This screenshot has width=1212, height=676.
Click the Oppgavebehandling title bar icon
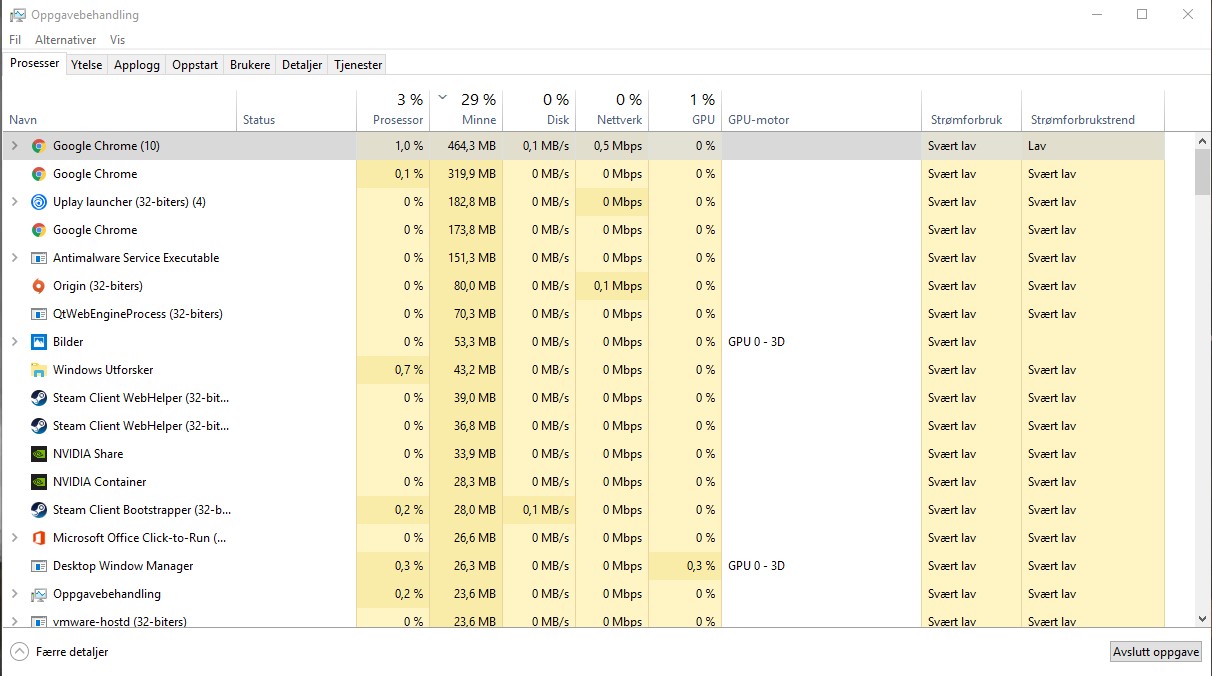(17, 15)
